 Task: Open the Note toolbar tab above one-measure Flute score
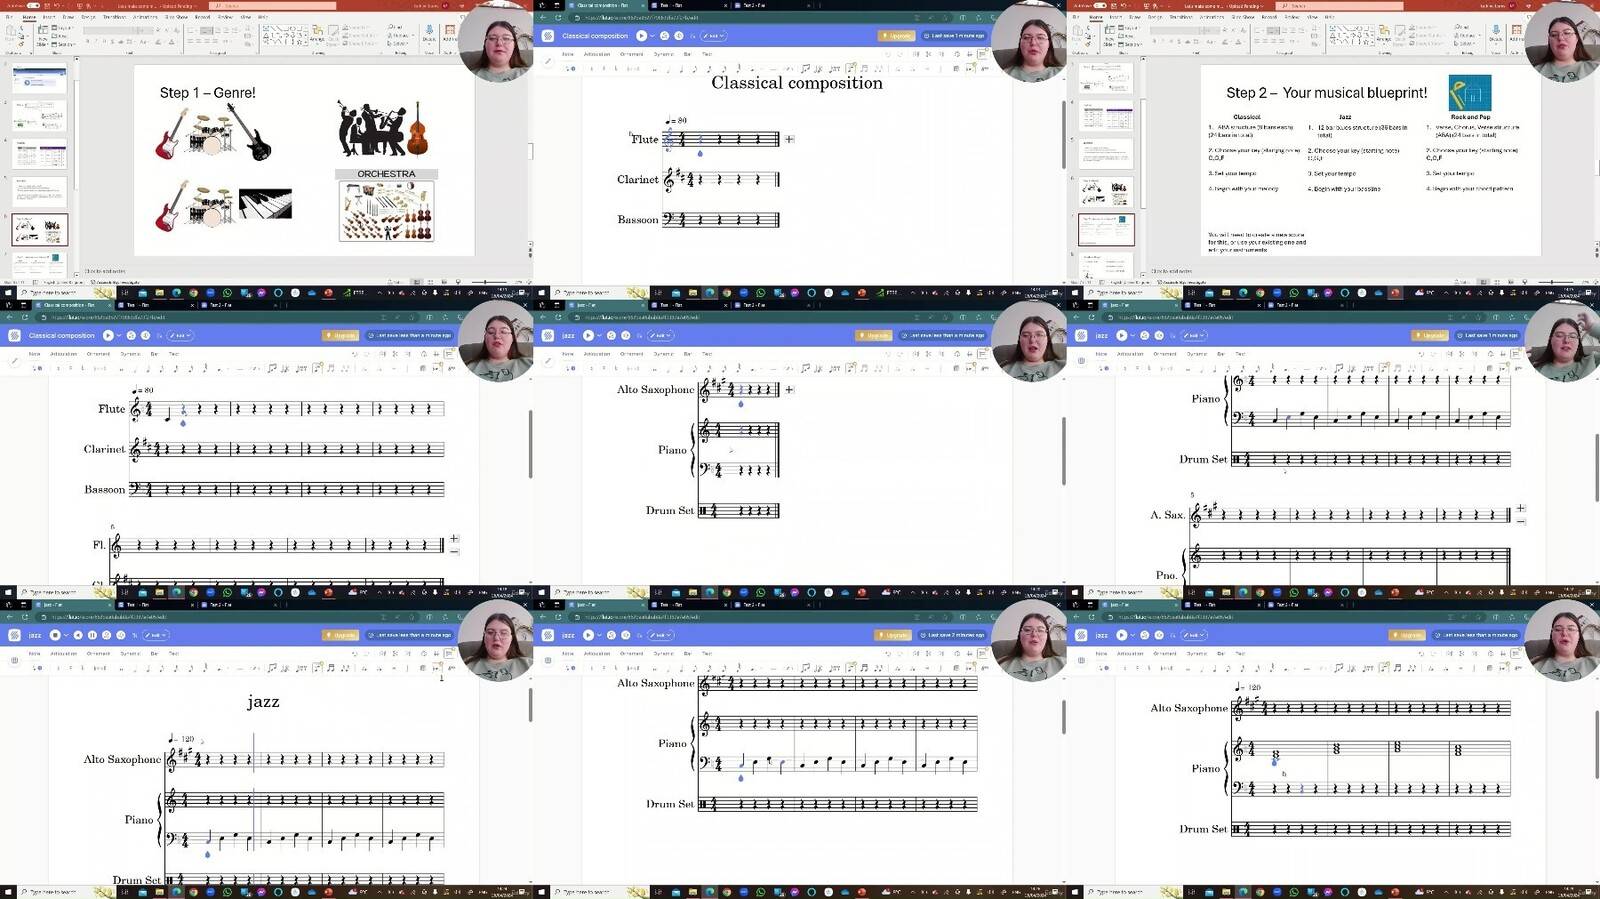pos(567,54)
